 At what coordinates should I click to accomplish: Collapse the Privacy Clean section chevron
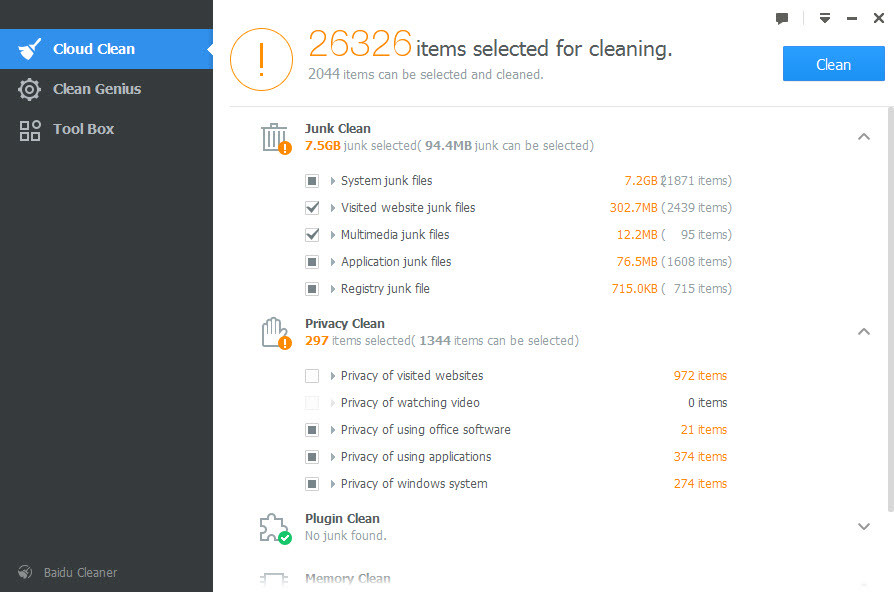pos(864,332)
